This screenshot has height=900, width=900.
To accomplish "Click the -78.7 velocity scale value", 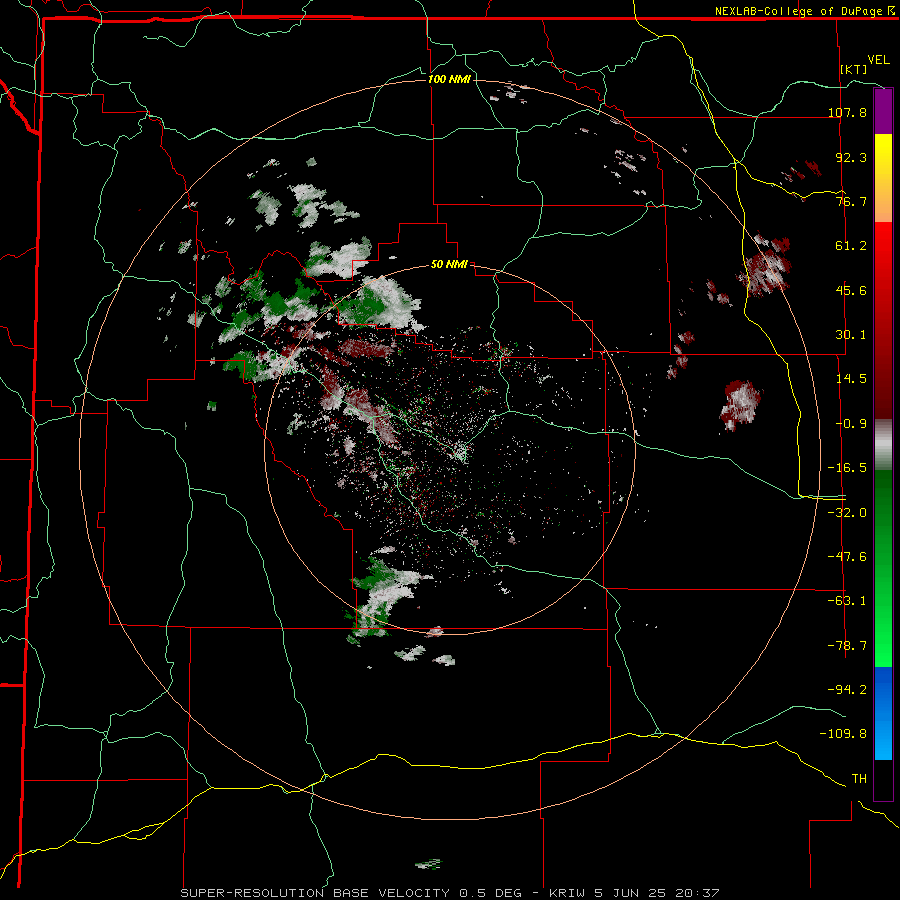I will coord(847,645).
